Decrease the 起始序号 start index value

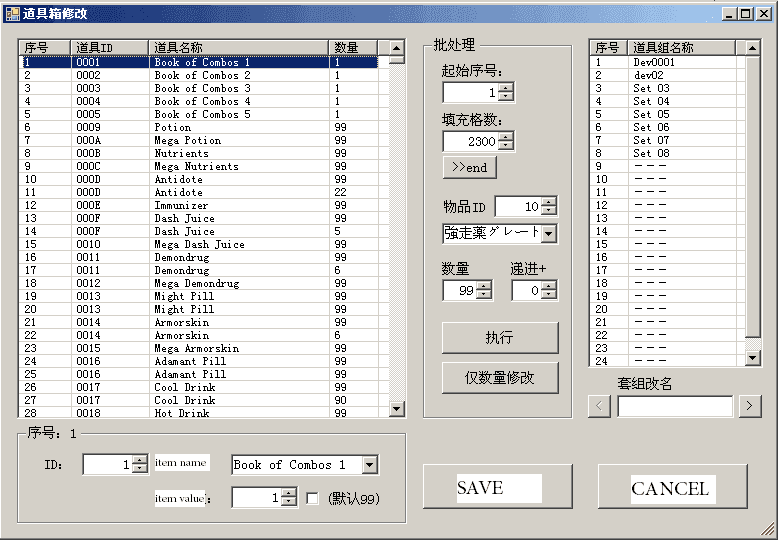pos(506,97)
